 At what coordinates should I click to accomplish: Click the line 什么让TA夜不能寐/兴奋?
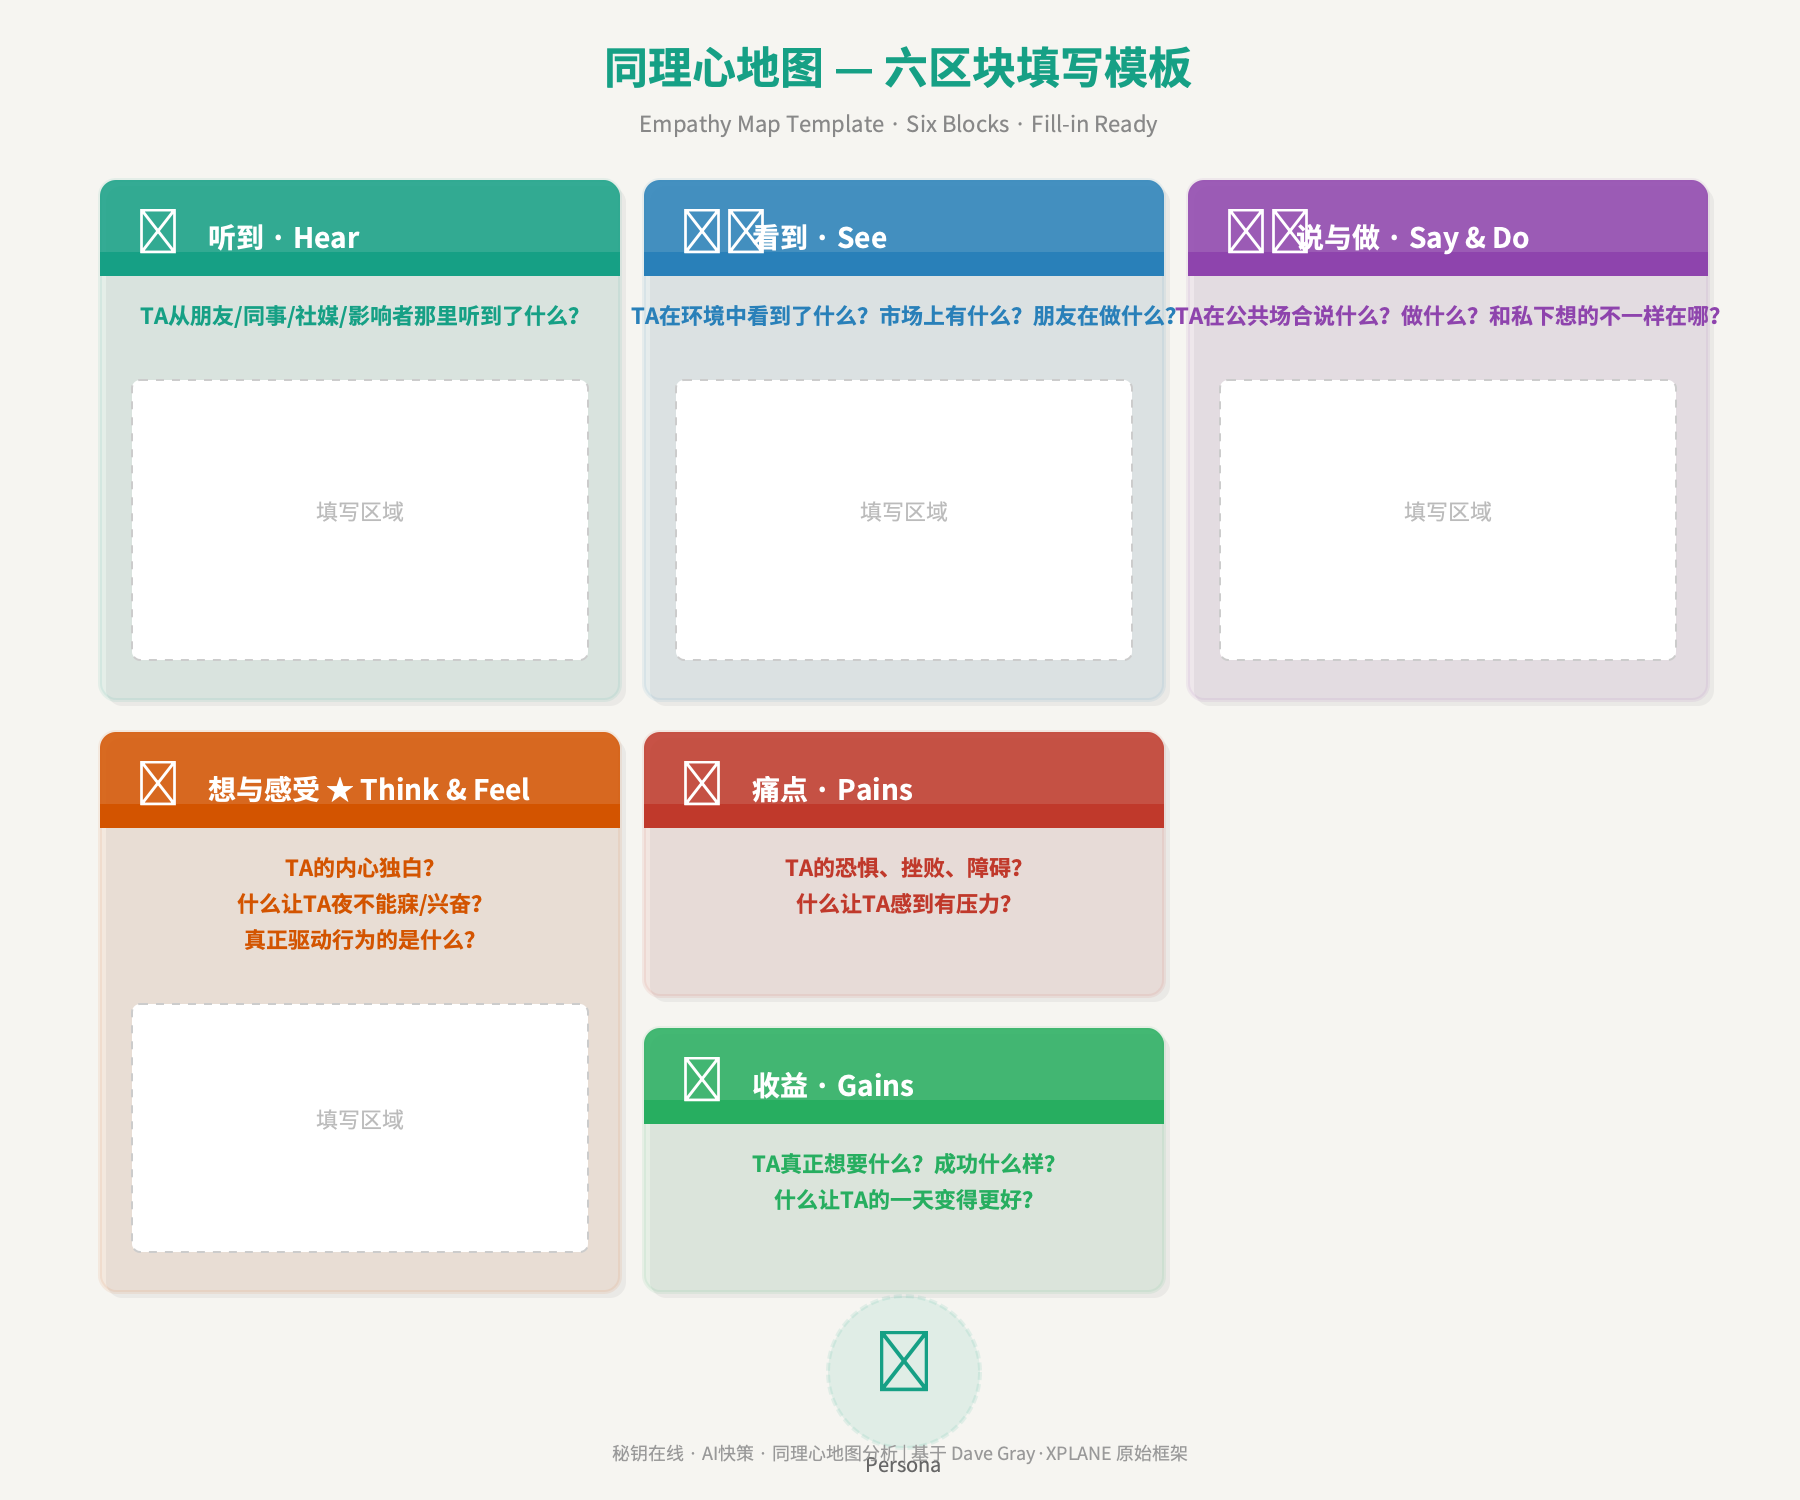[x=360, y=904]
